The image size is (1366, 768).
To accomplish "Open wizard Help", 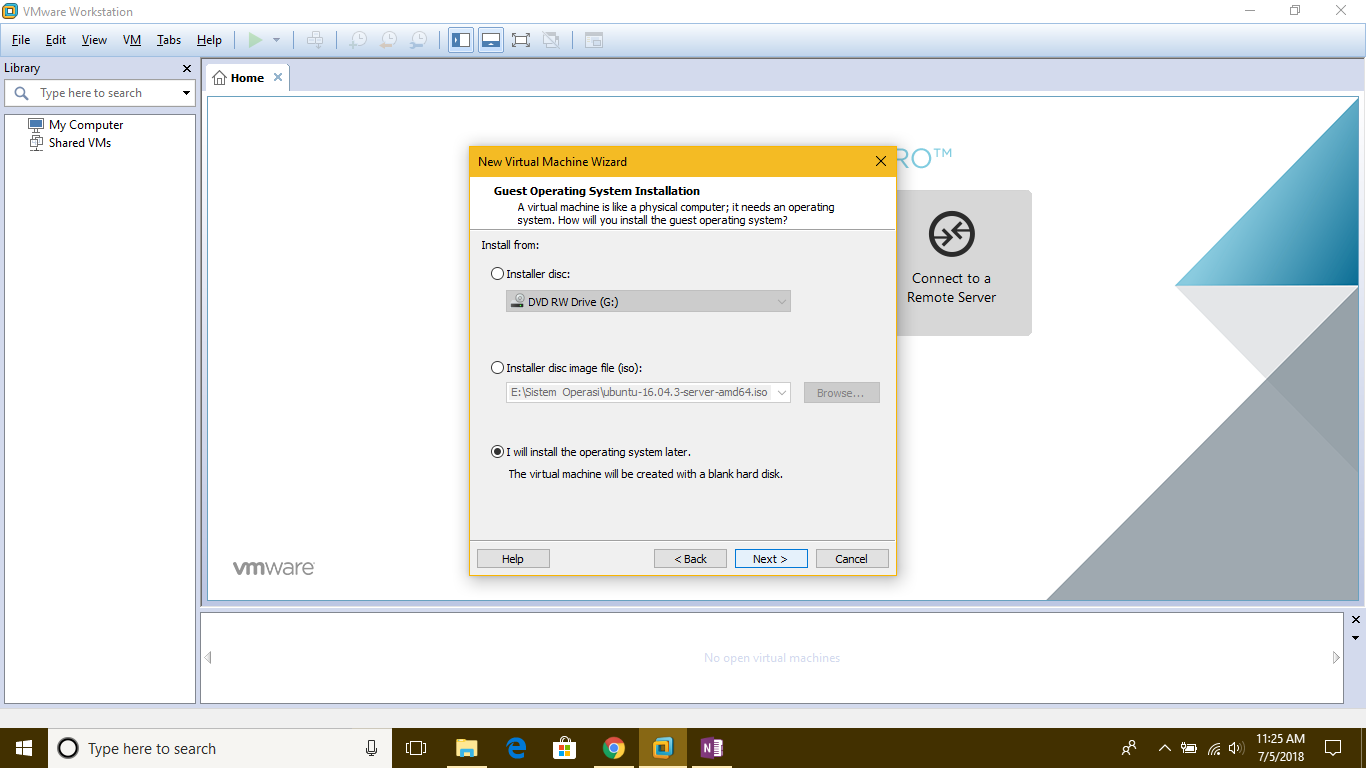I will (513, 558).
